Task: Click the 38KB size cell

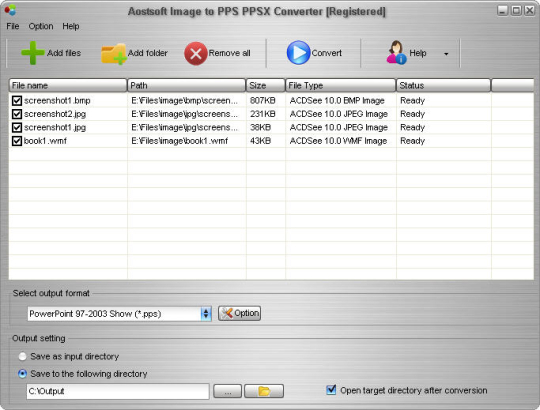Action: (x=260, y=127)
